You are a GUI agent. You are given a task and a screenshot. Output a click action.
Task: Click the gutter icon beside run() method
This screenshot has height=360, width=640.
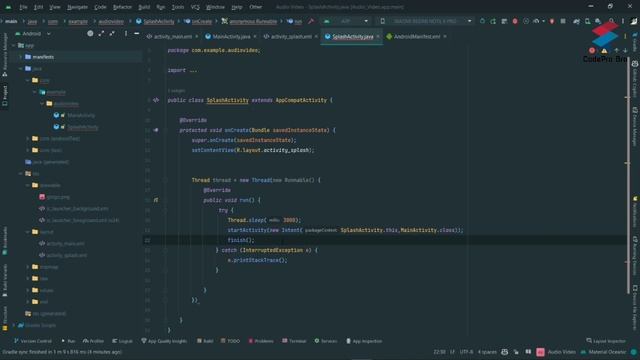[x=156, y=200]
